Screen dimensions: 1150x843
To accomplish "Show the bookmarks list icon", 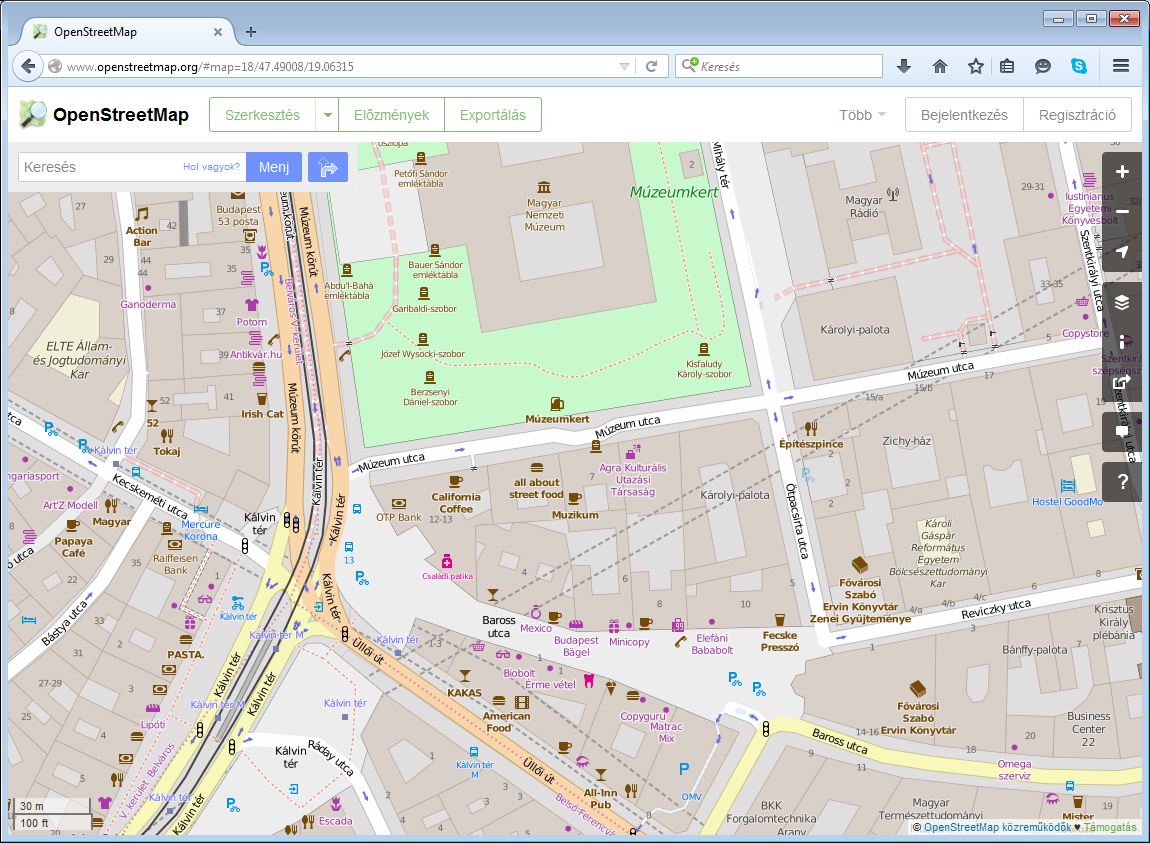I will [1008, 66].
